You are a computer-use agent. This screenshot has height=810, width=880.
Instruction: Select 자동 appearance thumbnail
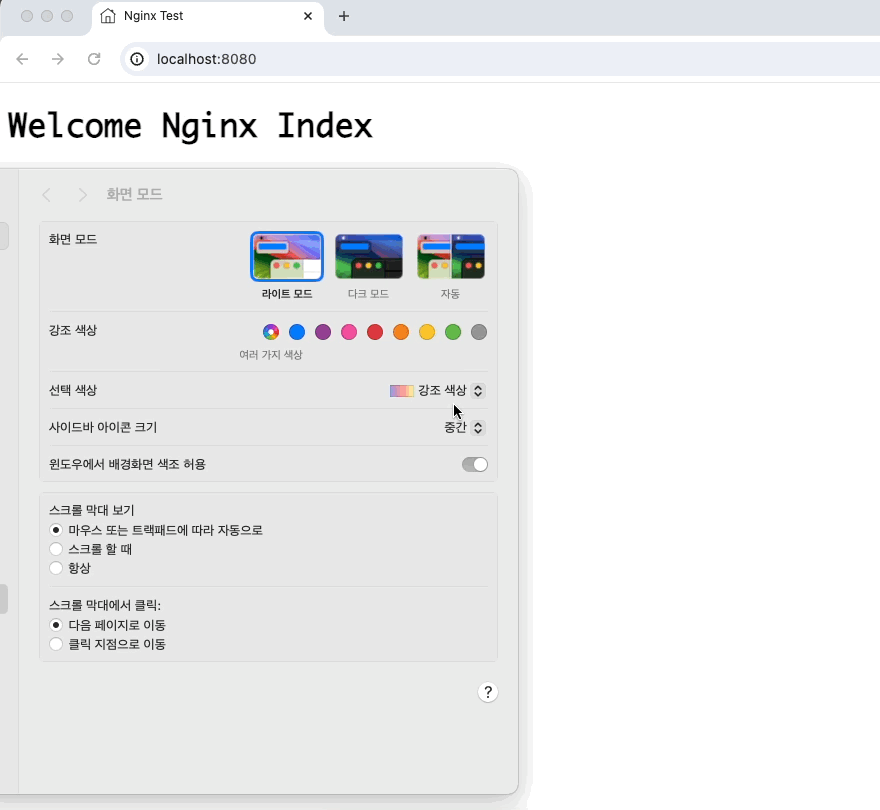click(451, 257)
